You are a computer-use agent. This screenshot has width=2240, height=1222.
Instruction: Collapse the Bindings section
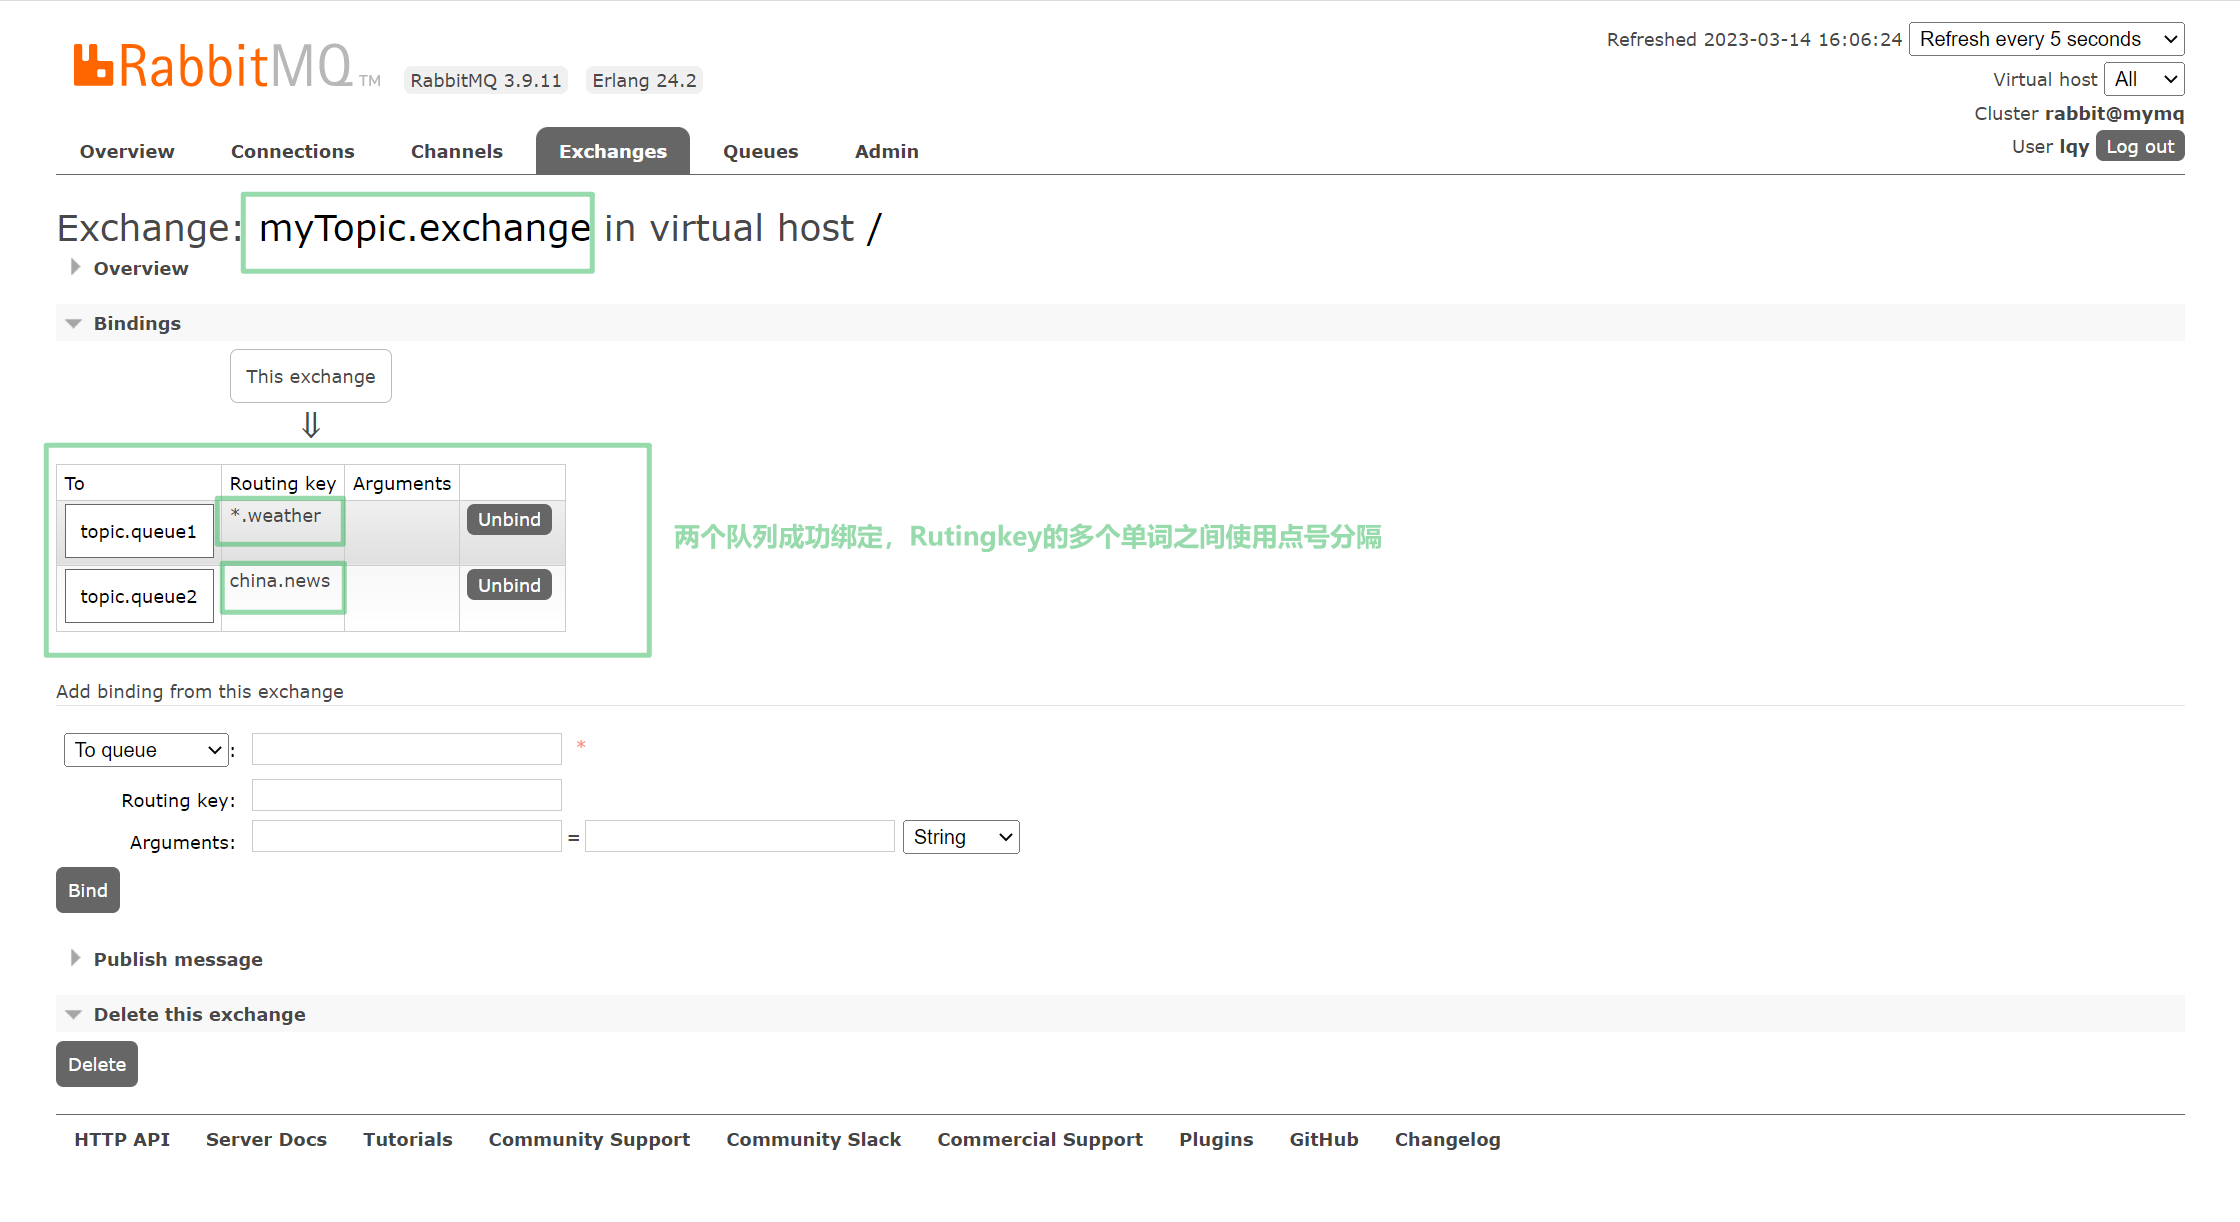136,323
